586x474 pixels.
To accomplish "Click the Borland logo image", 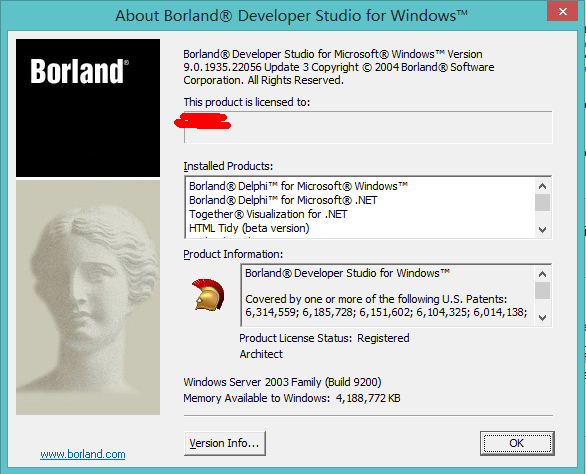I will [88, 108].
